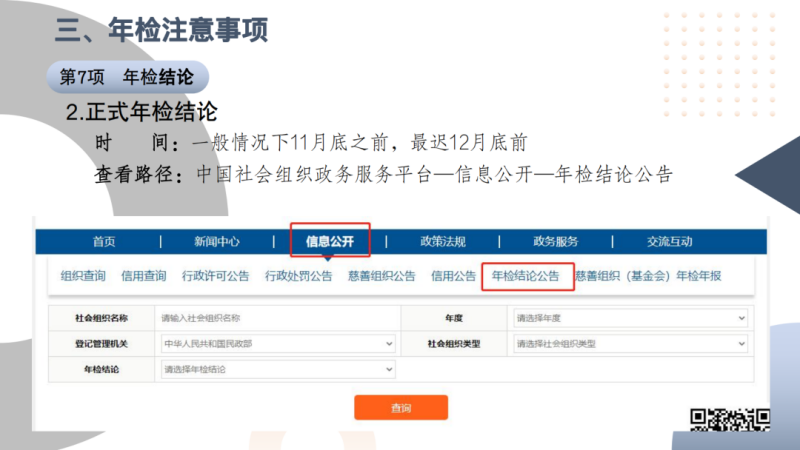Click the 组织查询 submenu link
The width and height of the screenshot is (800, 450).
[x=83, y=276]
